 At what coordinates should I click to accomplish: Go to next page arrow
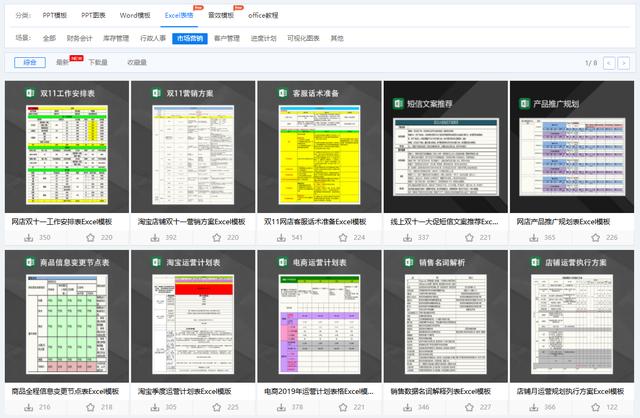coord(623,63)
